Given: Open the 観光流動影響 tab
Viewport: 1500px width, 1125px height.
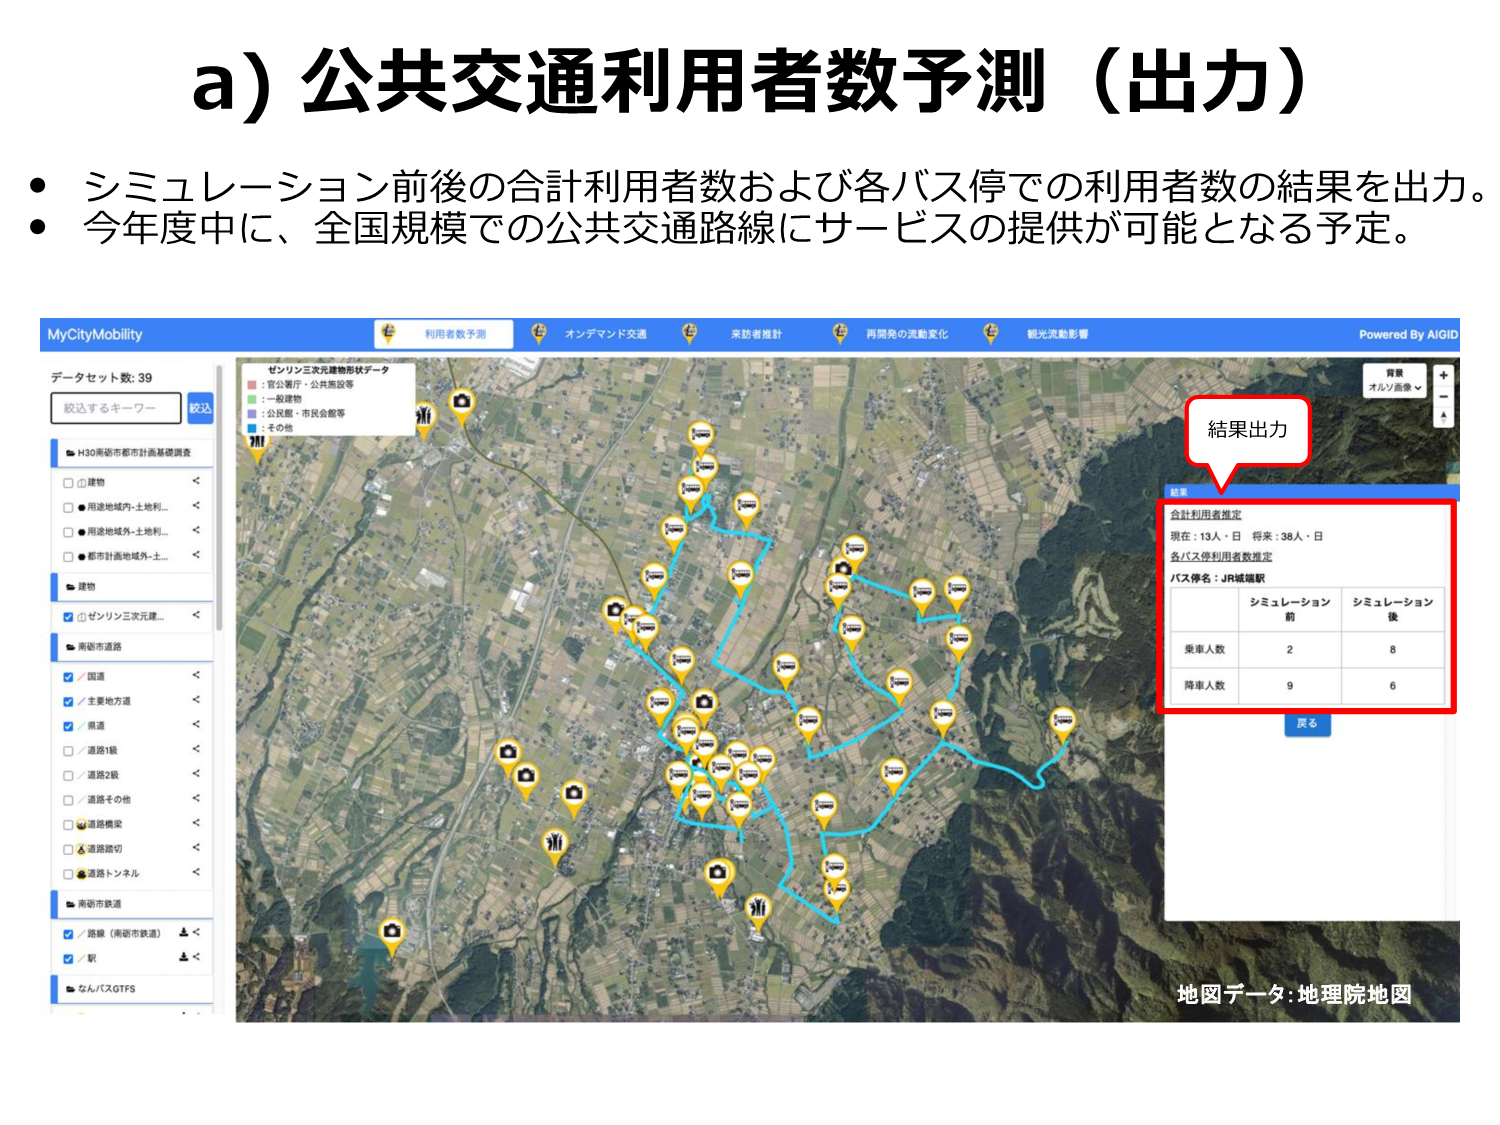Looking at the screenshot, I should pyautogui.click(x=1057, y=334).
